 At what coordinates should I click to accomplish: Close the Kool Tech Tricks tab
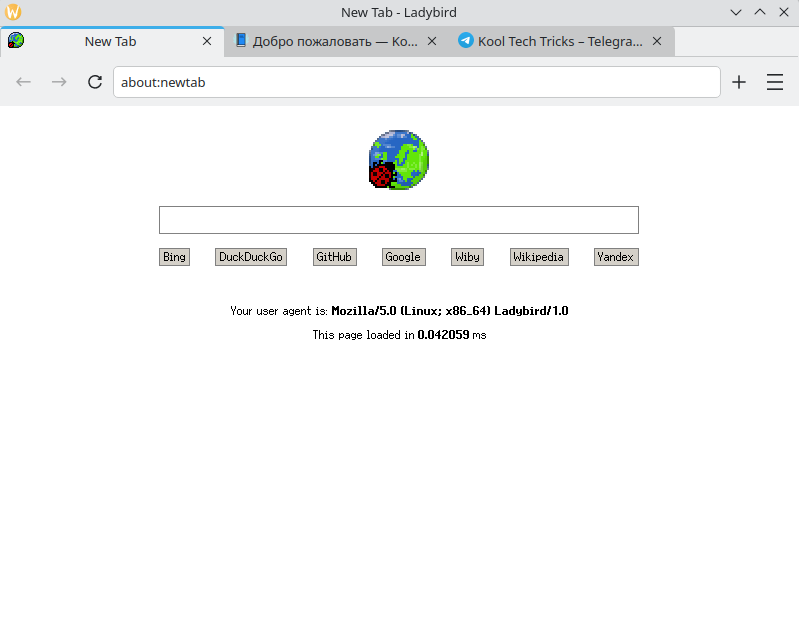click(x=657, y=41)
